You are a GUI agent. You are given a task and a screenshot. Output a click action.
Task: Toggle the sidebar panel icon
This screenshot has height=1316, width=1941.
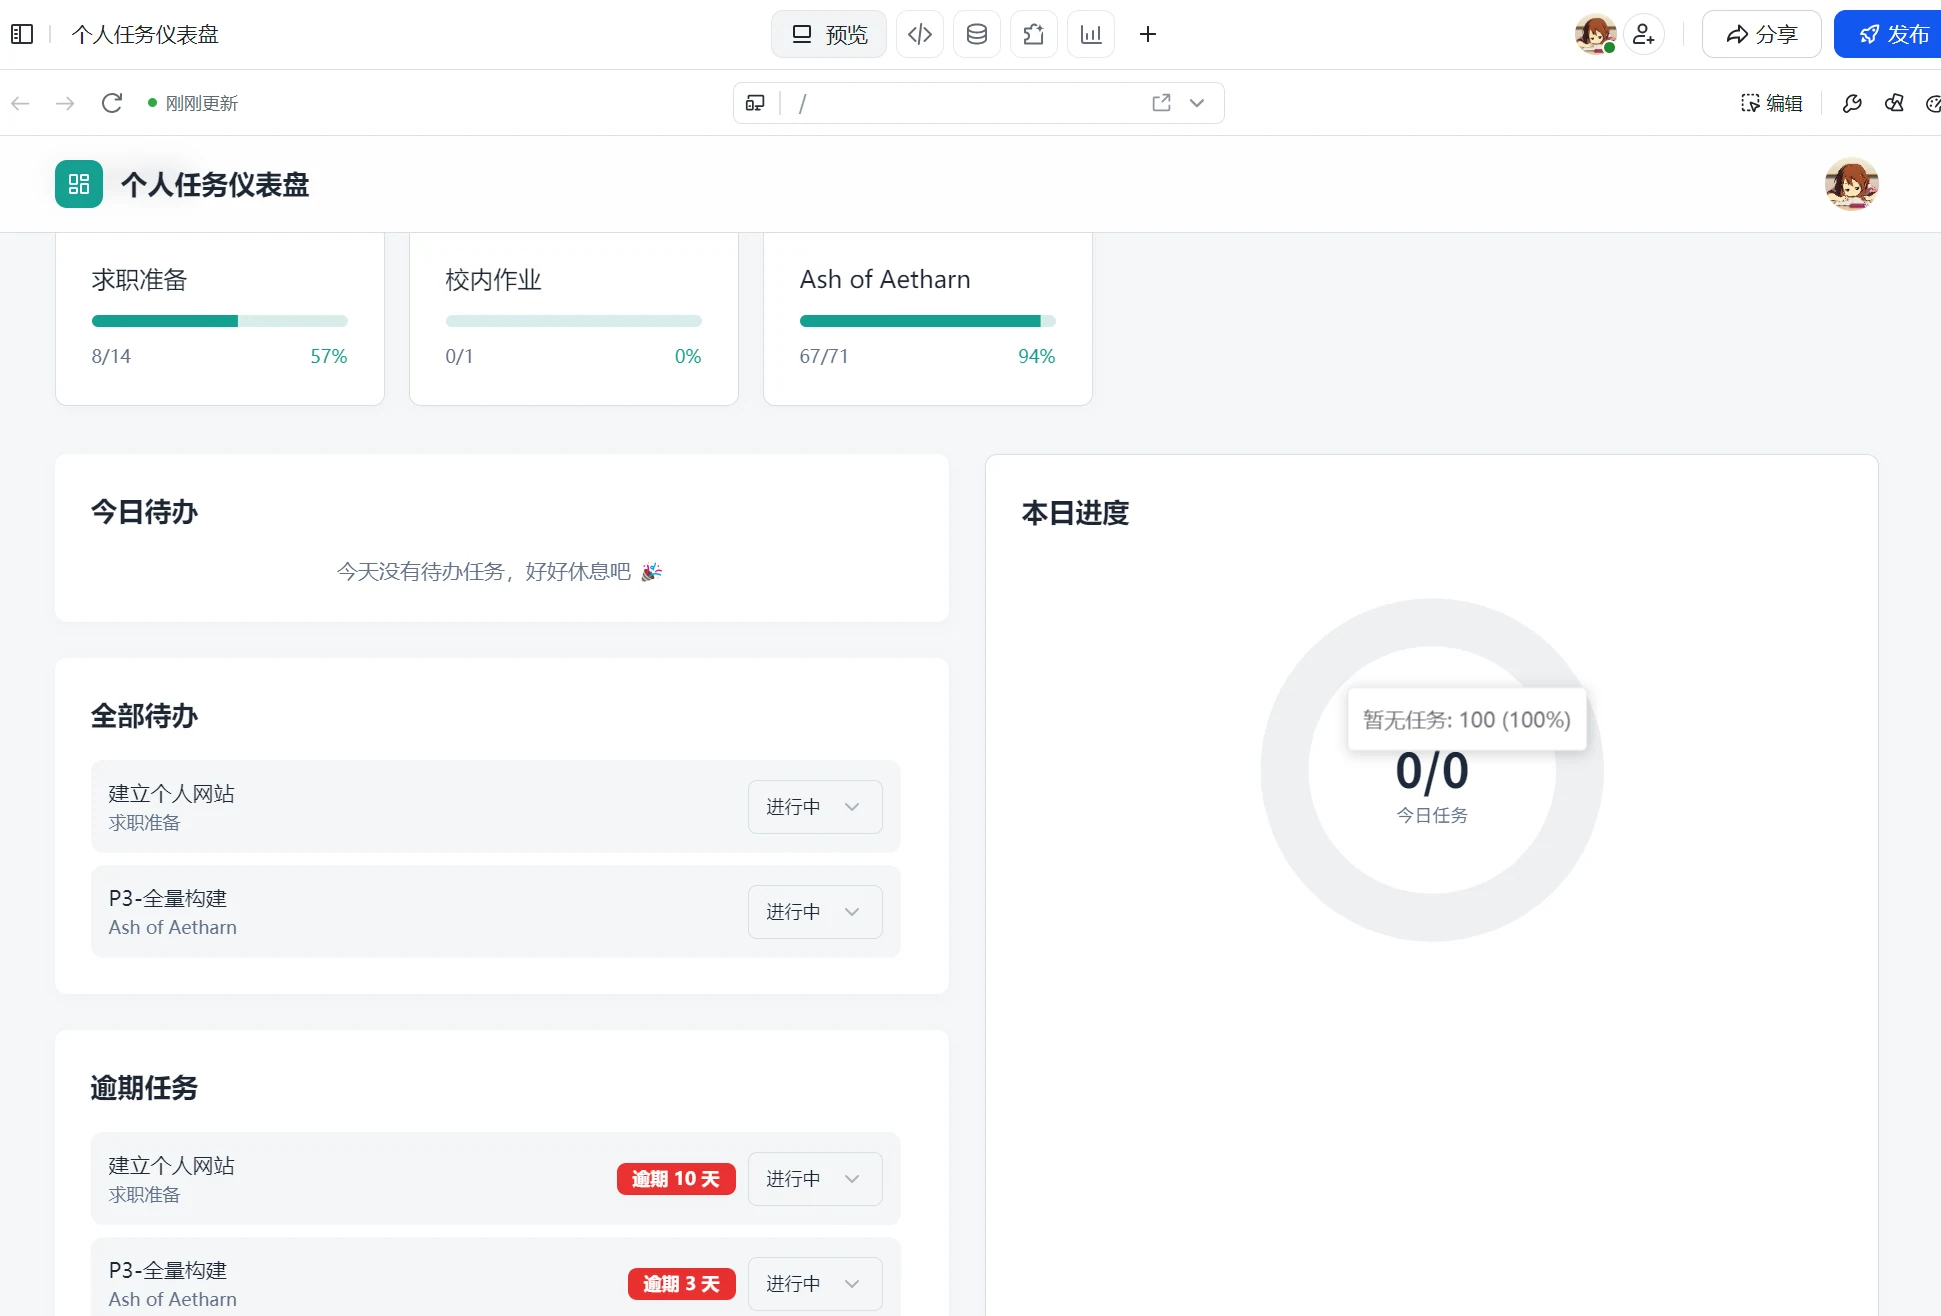pyautogui.click(x=22, y=34)
